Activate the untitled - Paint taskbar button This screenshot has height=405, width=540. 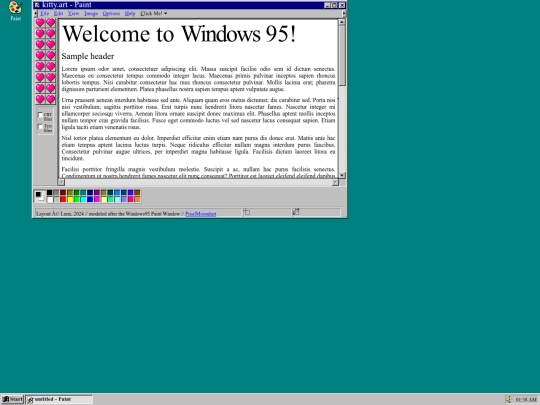coord(59,399)
